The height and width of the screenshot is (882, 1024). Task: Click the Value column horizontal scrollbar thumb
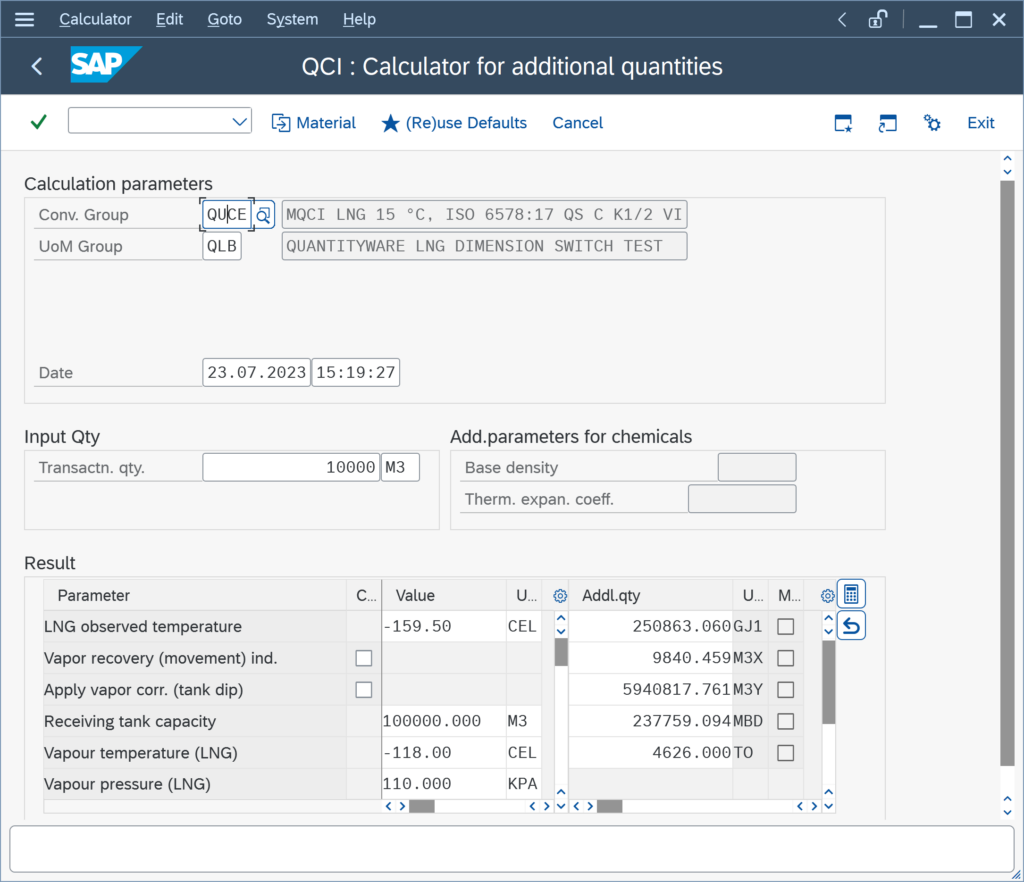(x=422, y=806)
